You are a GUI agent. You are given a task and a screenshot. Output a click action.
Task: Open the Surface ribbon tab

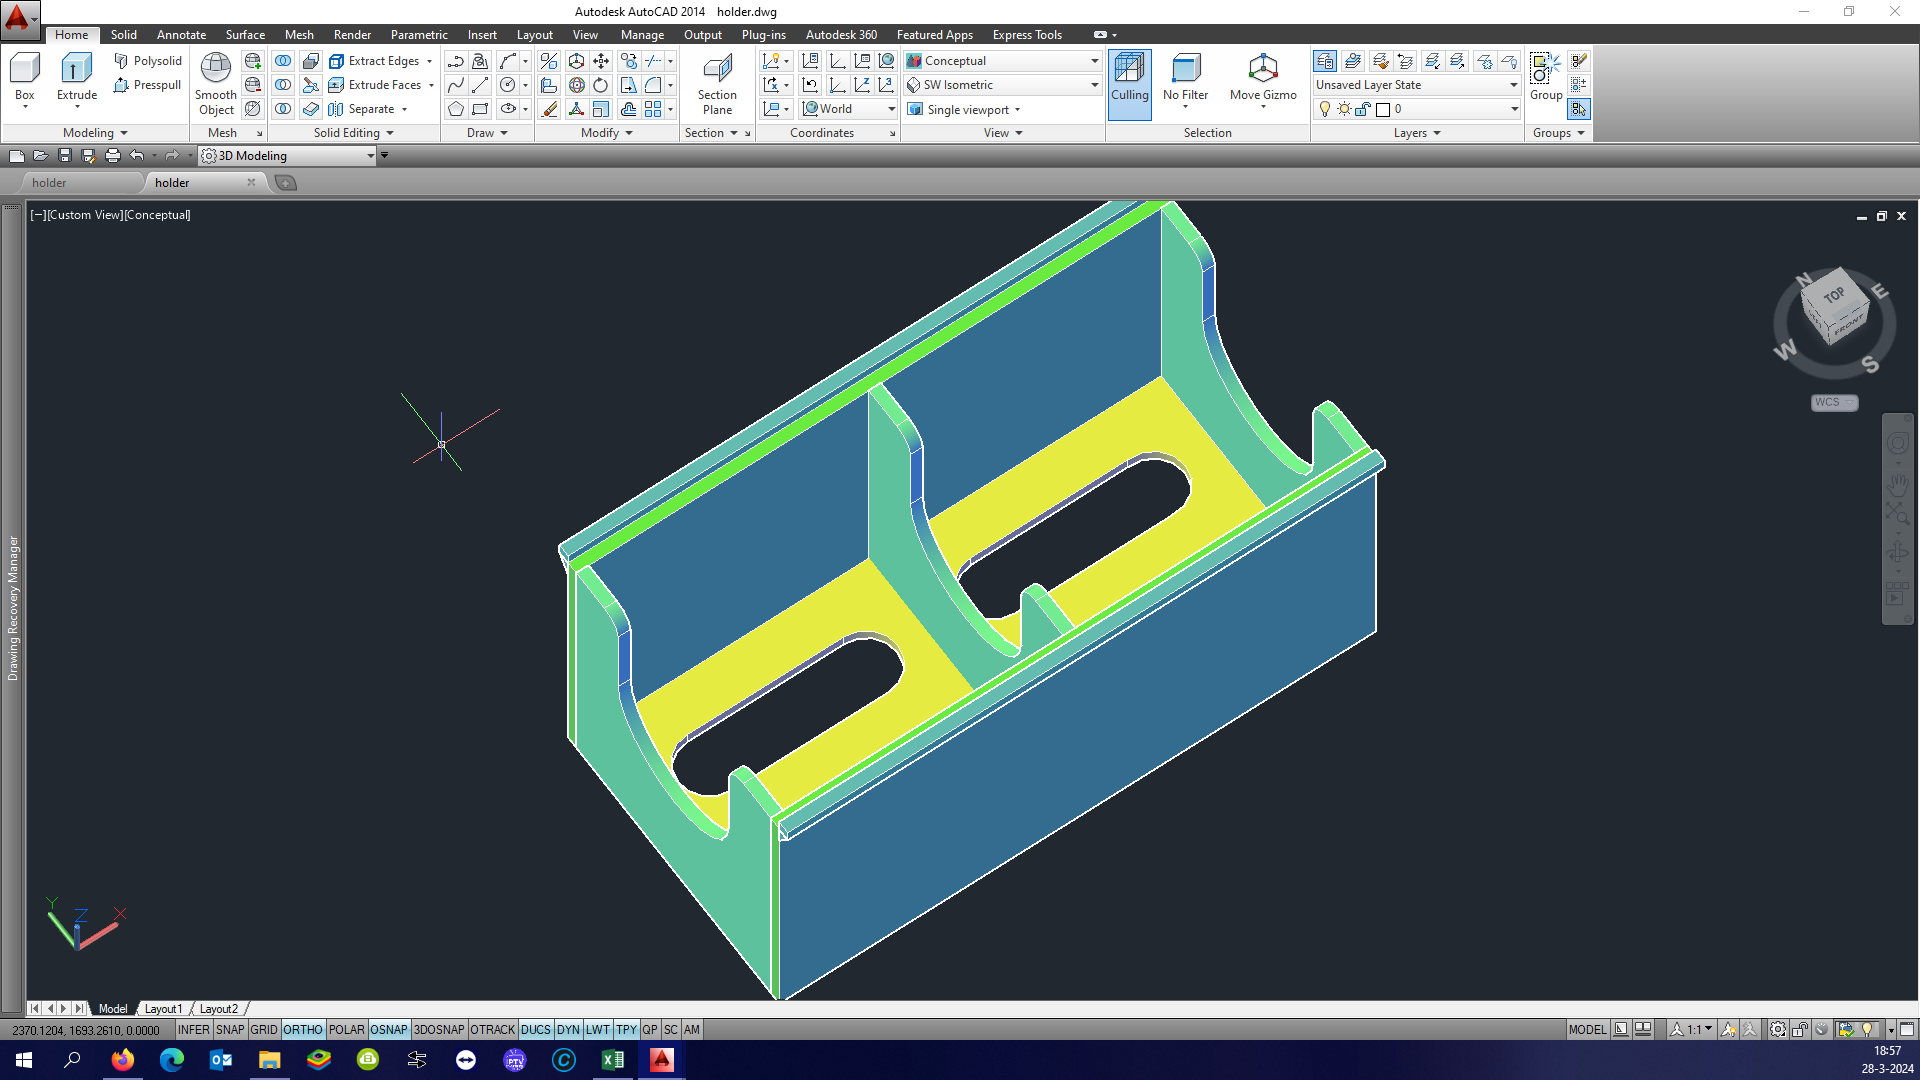tap(245, 35)
